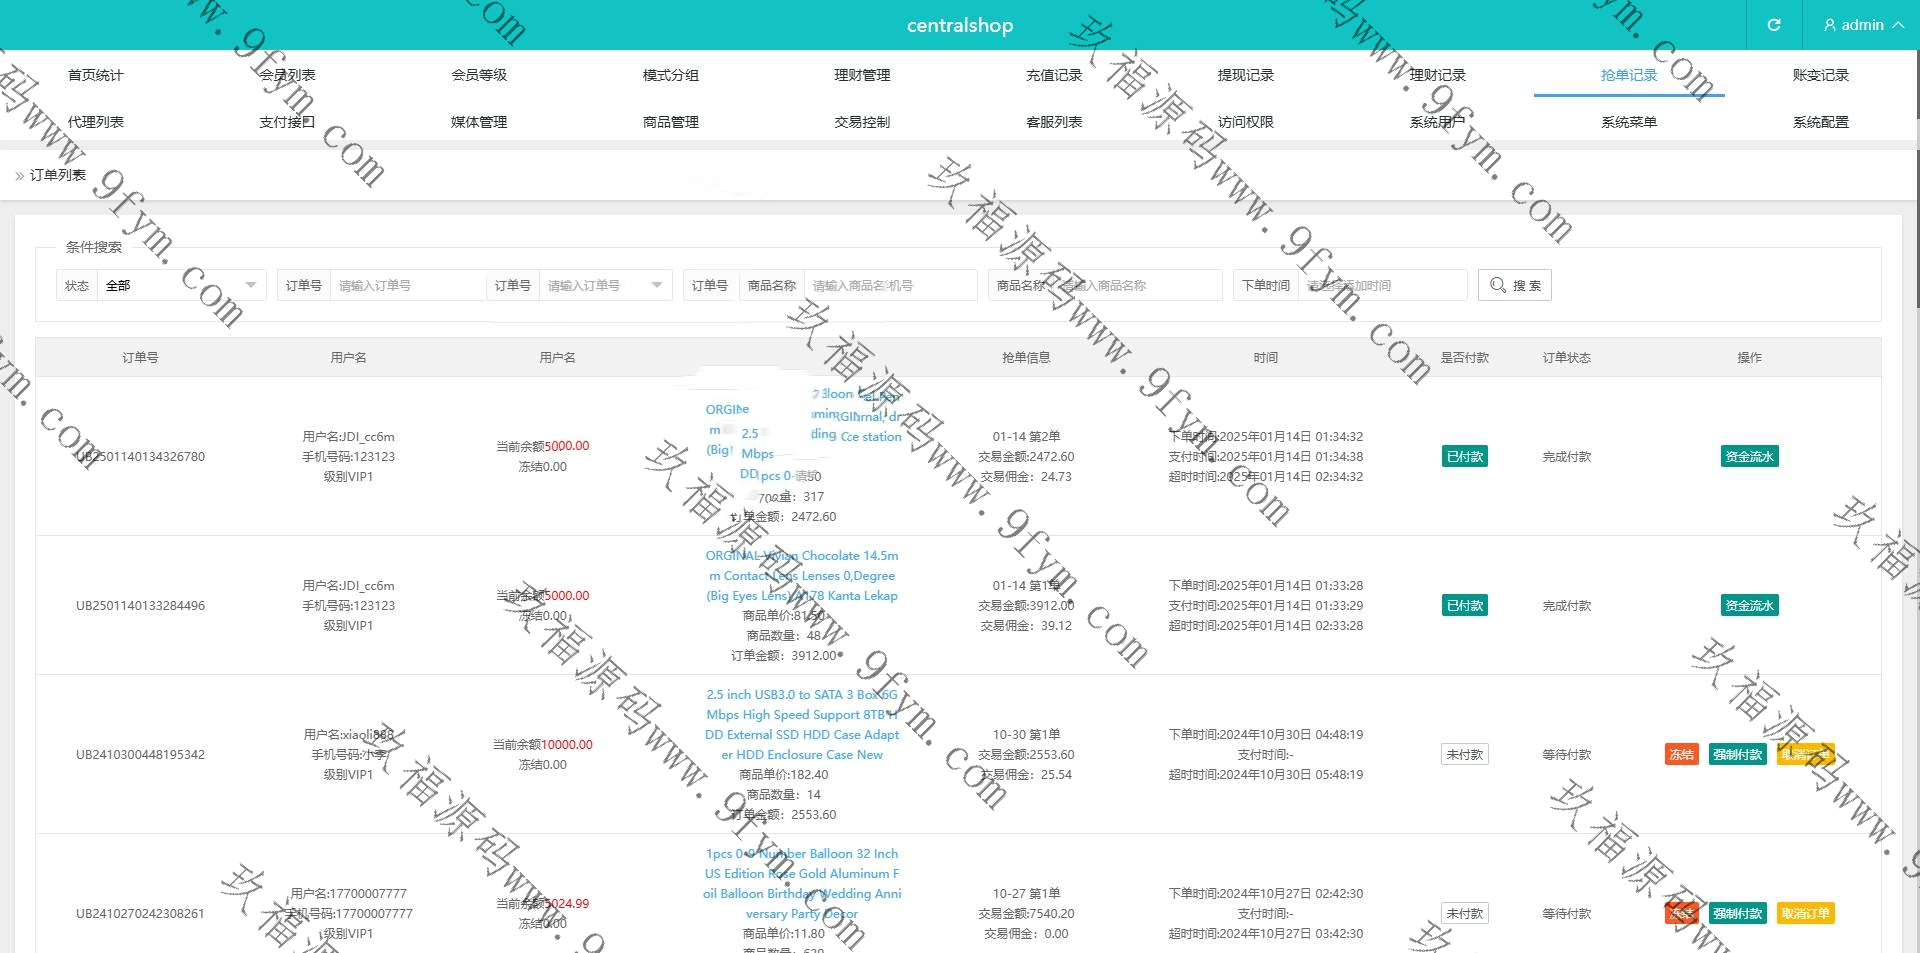
Task: Switch to the 商品管理 section
Action: point(670,122)
